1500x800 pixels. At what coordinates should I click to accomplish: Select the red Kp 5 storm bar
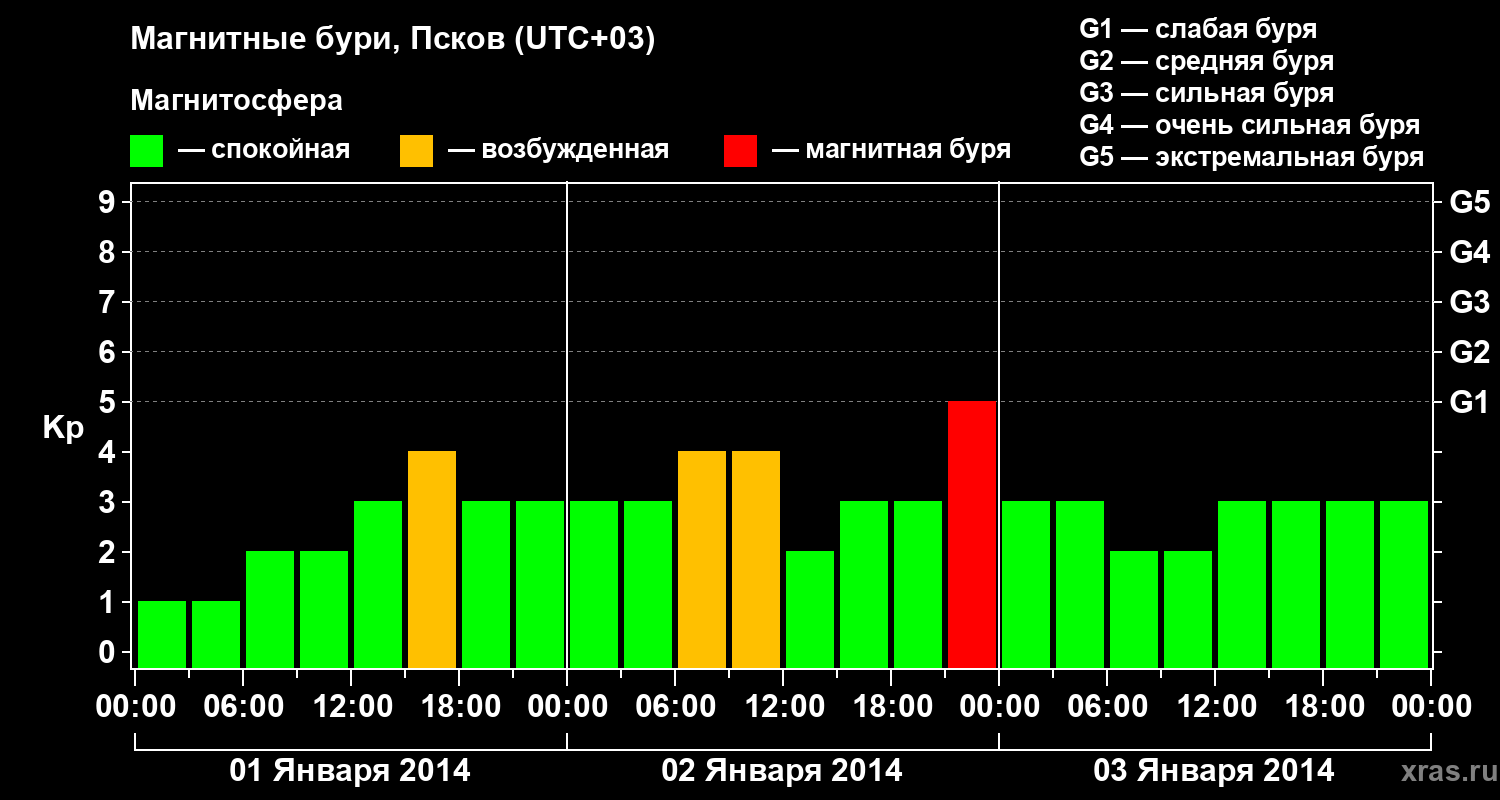(x=972, y=534)
